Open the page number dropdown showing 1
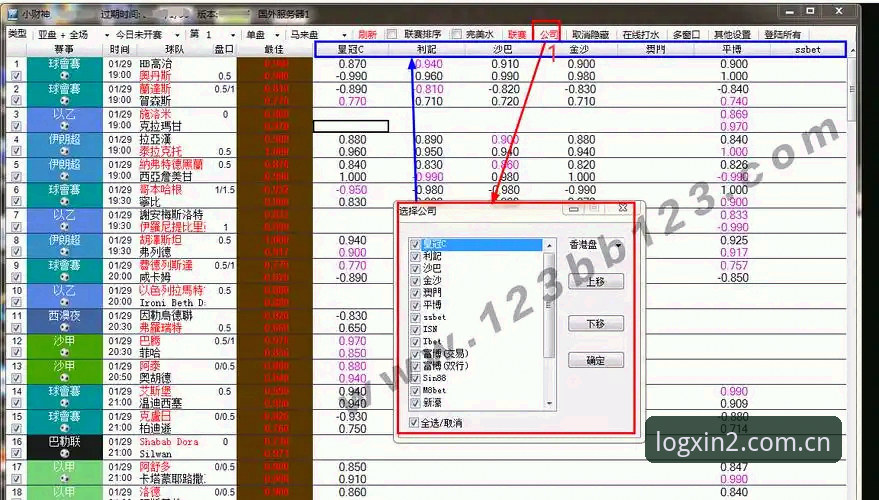Viewport: 879px width, 500px height. coord(233,35)
